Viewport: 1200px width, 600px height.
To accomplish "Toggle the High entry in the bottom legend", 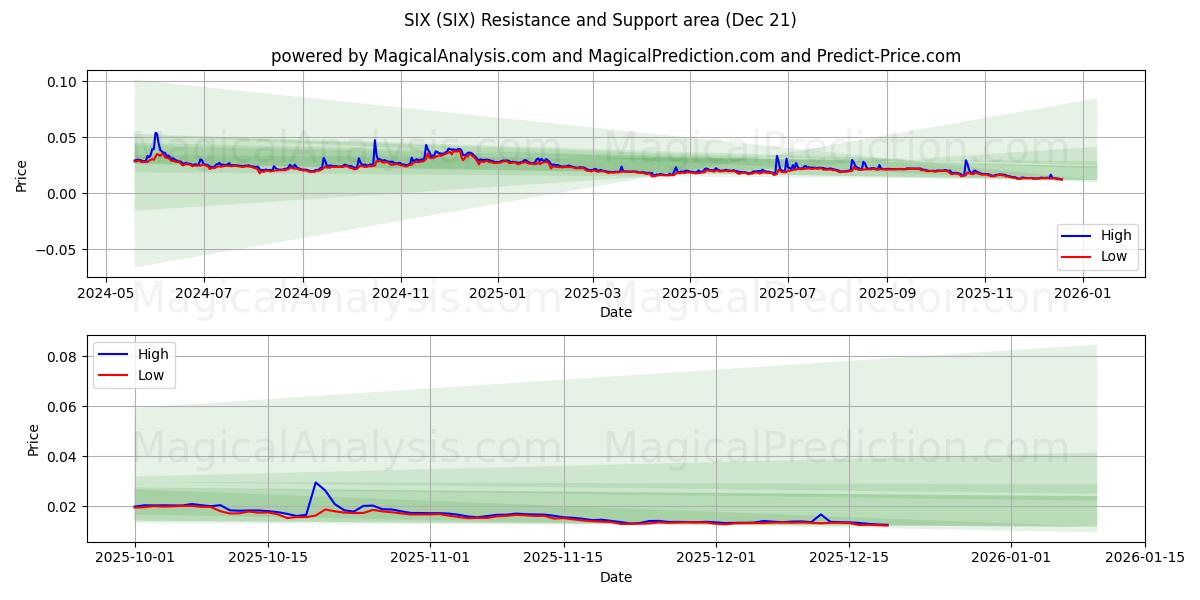I will click(150, 352).
